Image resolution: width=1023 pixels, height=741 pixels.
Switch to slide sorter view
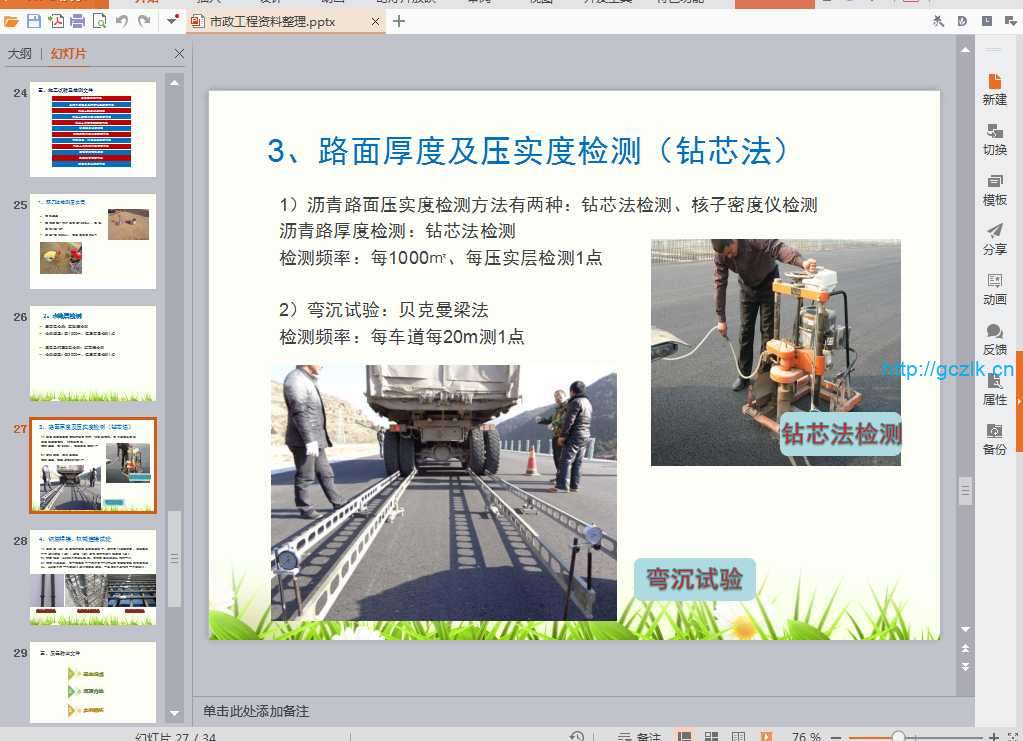[711, 737]
